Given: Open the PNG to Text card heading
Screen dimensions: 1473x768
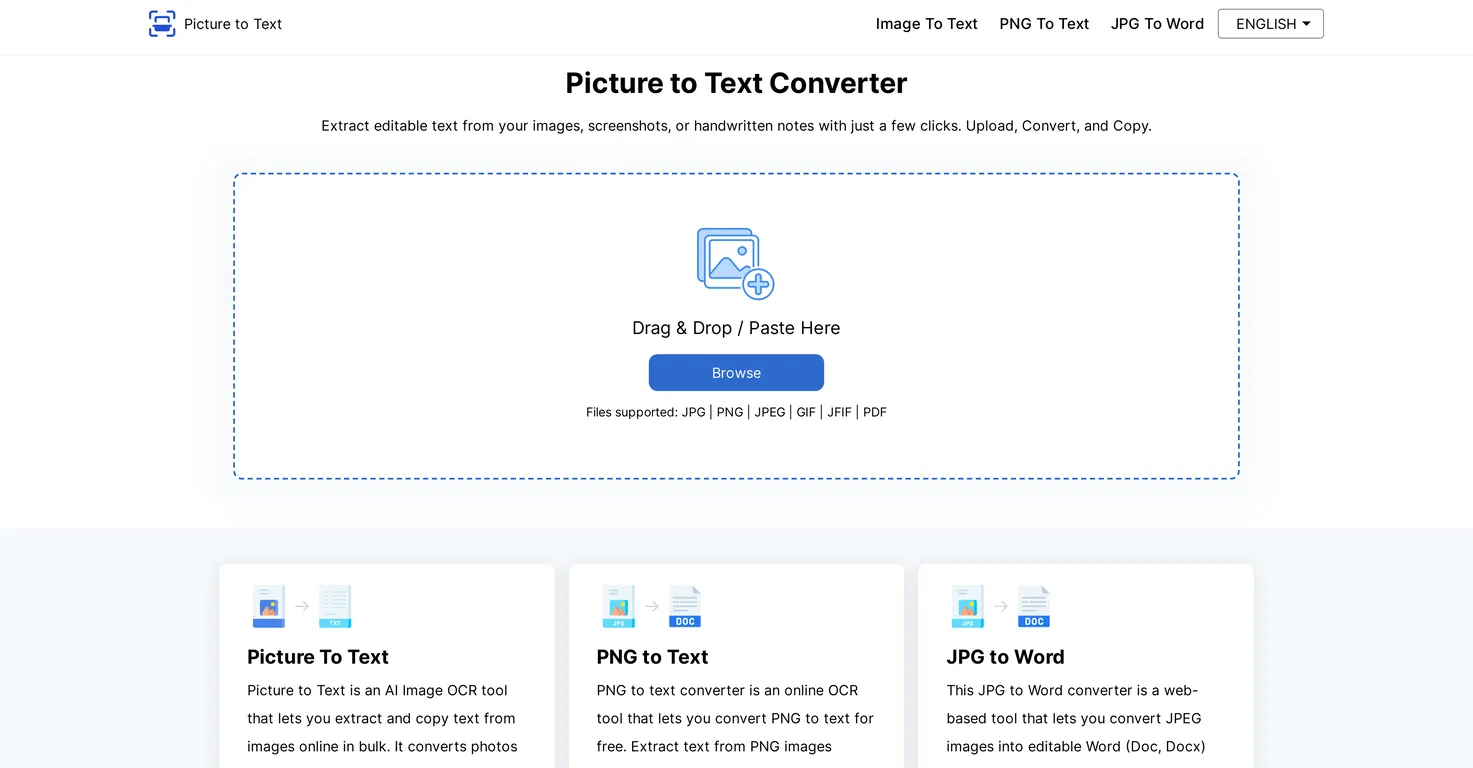Looking at the screenshot, I should [x=652, y=657].
